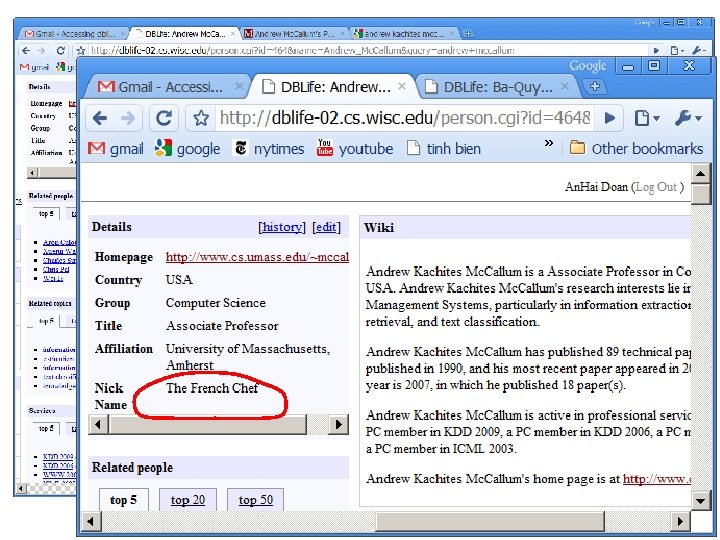Viewport: 720px width, 540px height.
Task: Click the Log Out link
Action: 656,187
